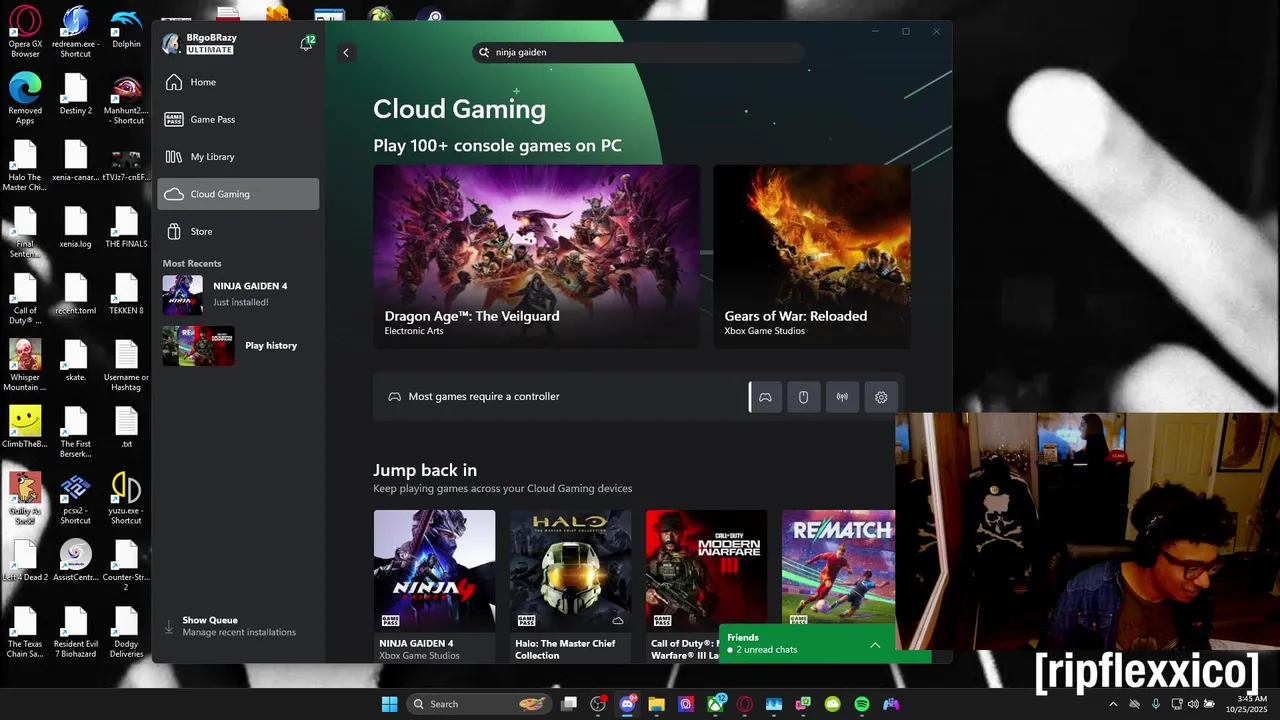
Task: Open the notifications bell with 12 badge
Action: click(x=307, y=44)
